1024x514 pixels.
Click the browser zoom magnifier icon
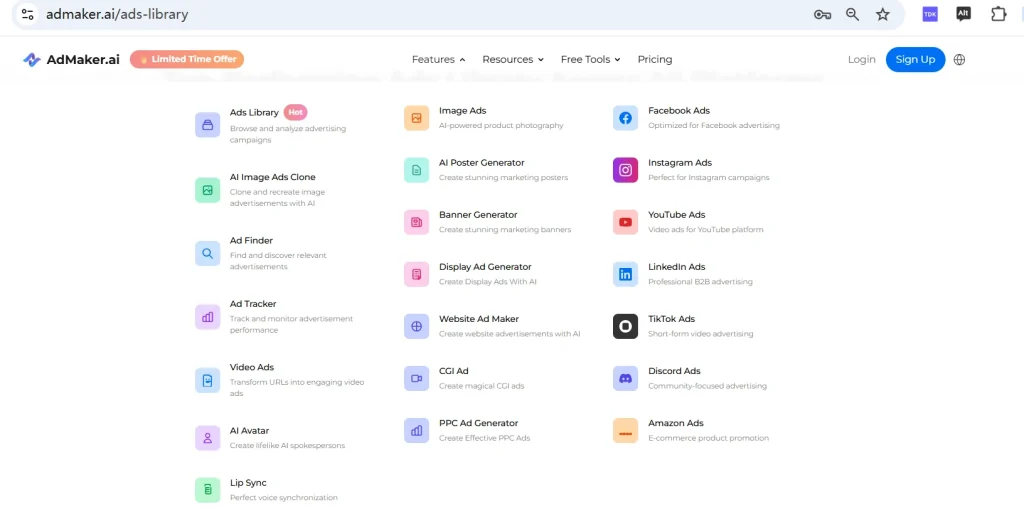852,14
